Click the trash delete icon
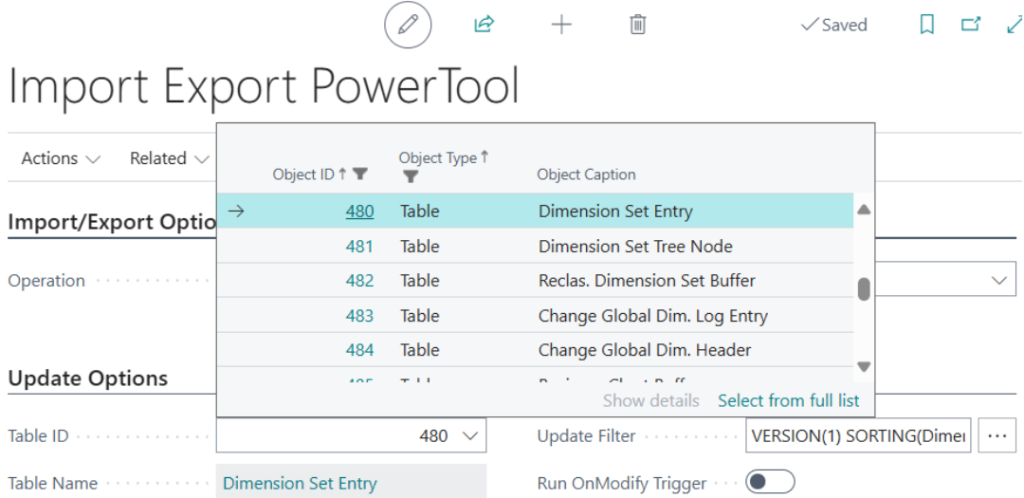This screenshot has height=498, width=1024. (x=637, y=25)
